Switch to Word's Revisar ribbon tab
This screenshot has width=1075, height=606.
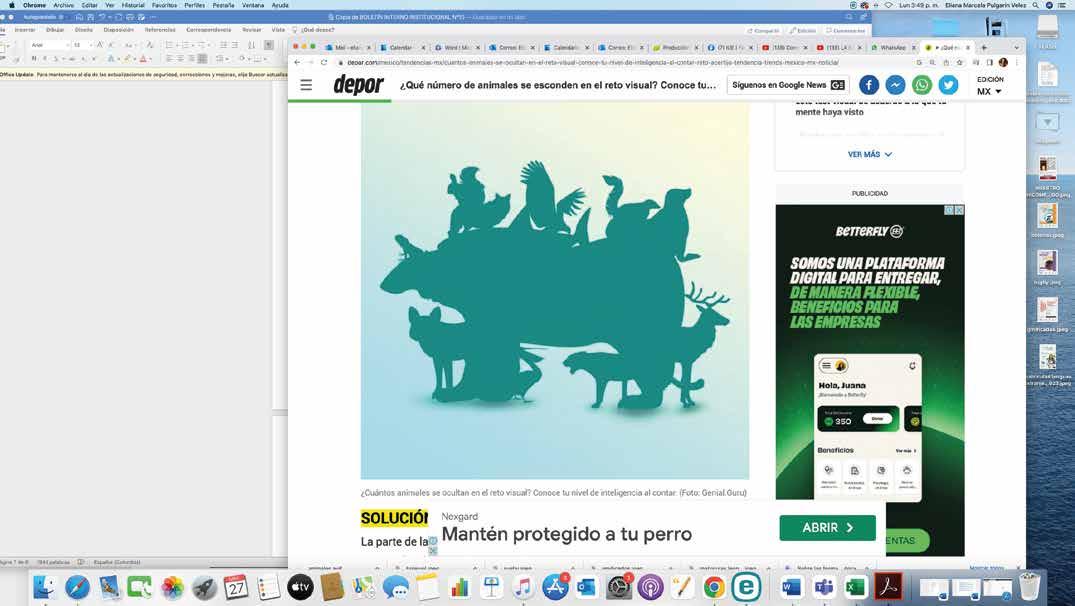pyautogui.click(x=252, y=30)
